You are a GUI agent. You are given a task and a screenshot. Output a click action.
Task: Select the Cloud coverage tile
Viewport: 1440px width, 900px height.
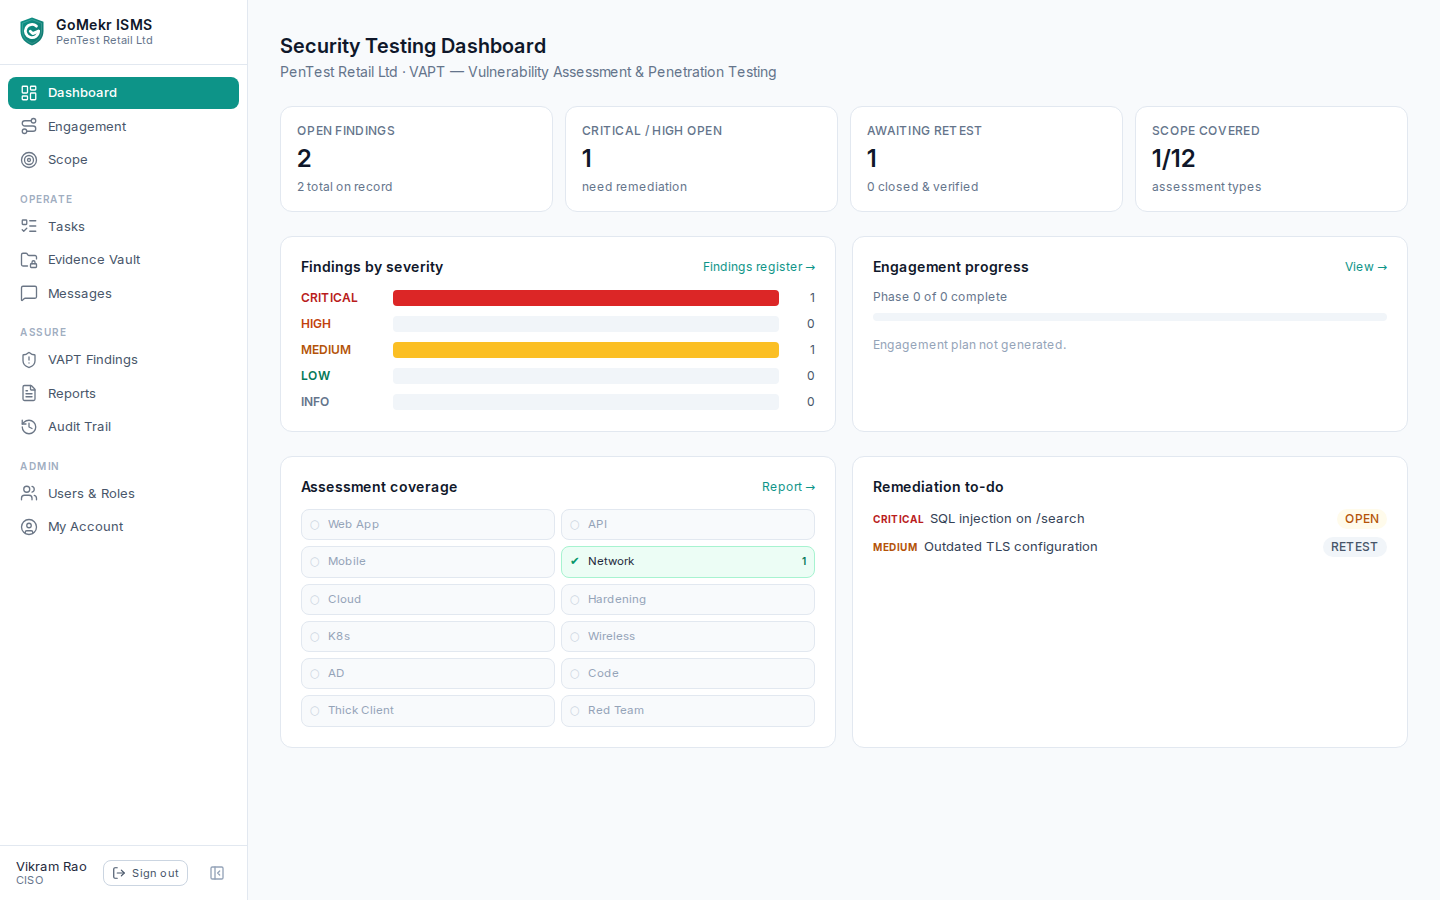tap(428, 599)
